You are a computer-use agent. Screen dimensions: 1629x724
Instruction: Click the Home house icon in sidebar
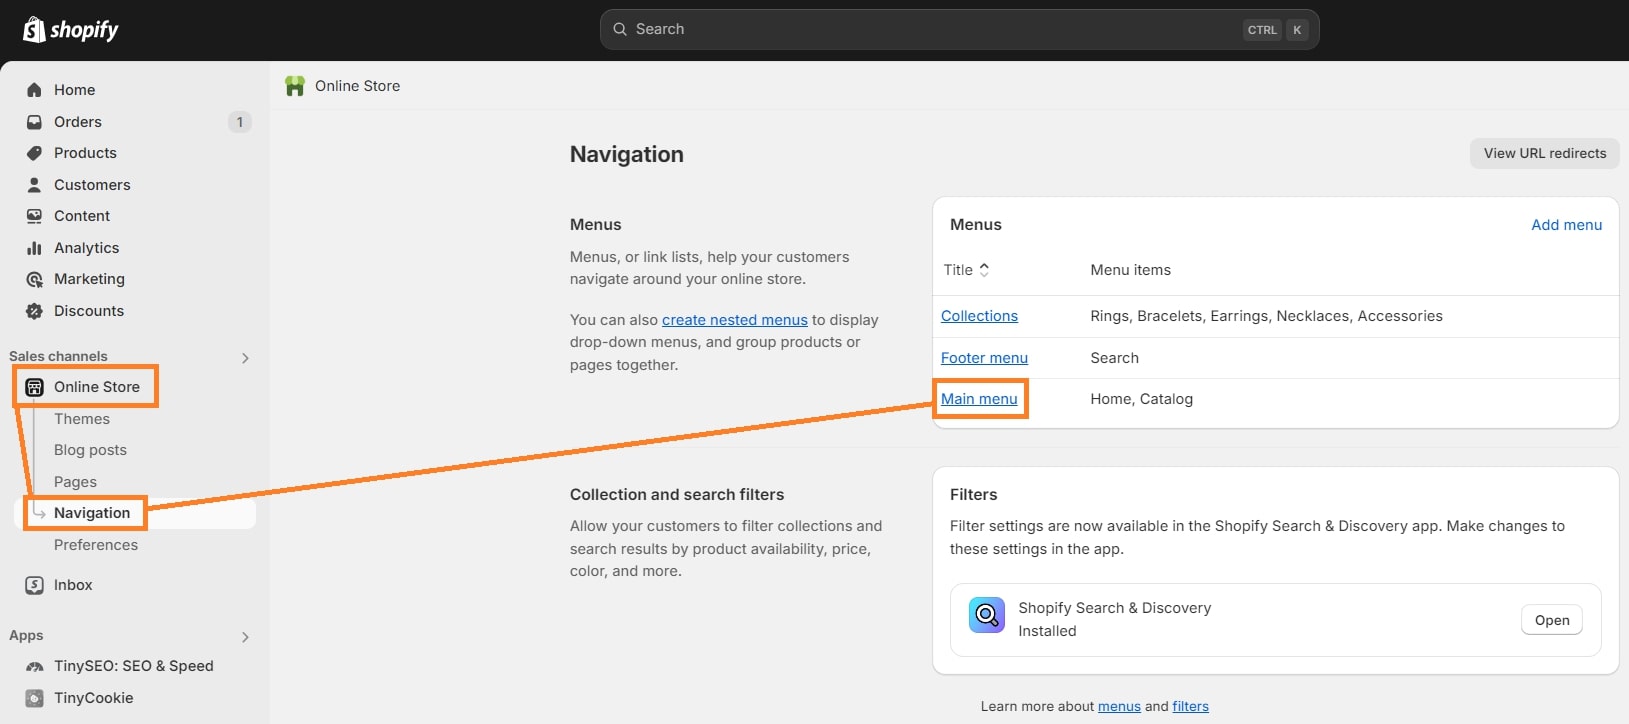[x=34, y=90]
